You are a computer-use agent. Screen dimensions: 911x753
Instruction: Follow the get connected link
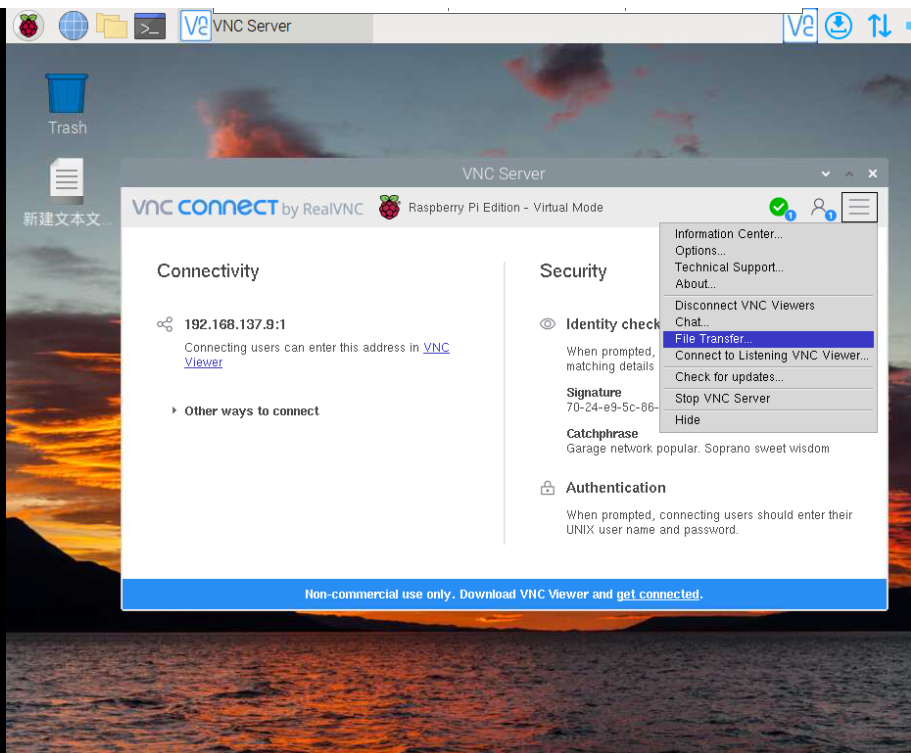658,594
